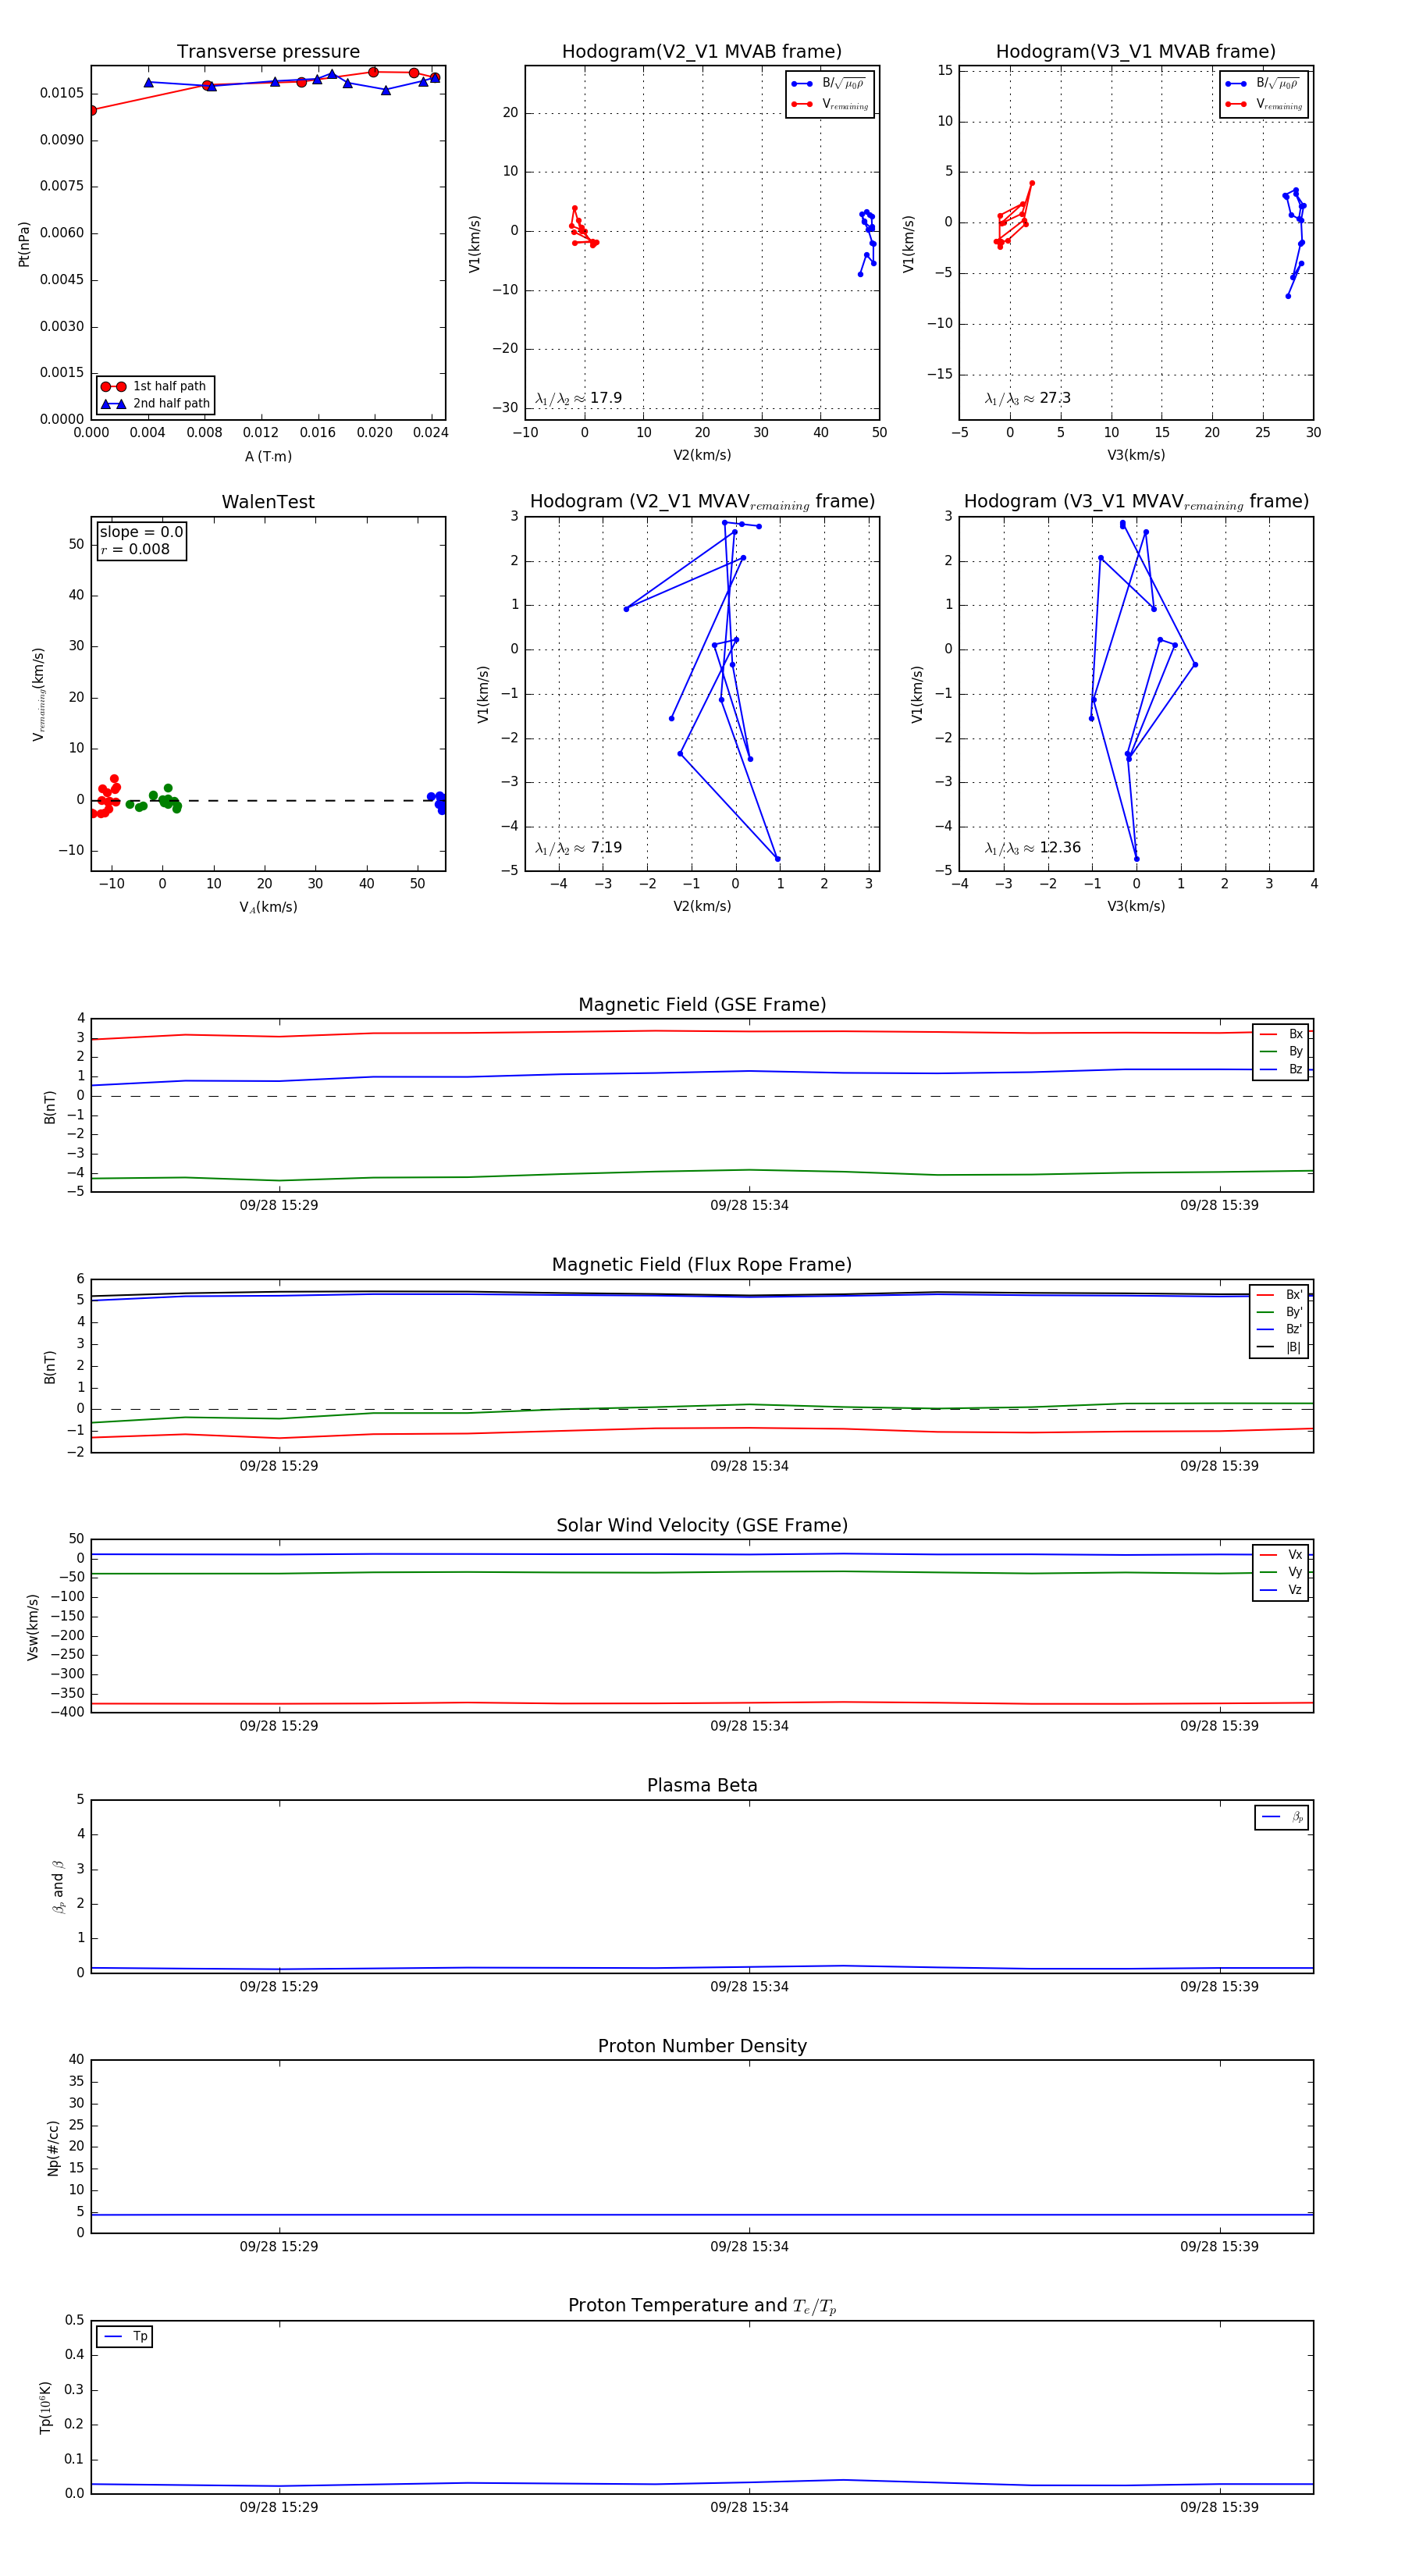
Task: Click '09/28 15:29' tick under GSE magnetic field
Action: click(x=279, y=1205)
